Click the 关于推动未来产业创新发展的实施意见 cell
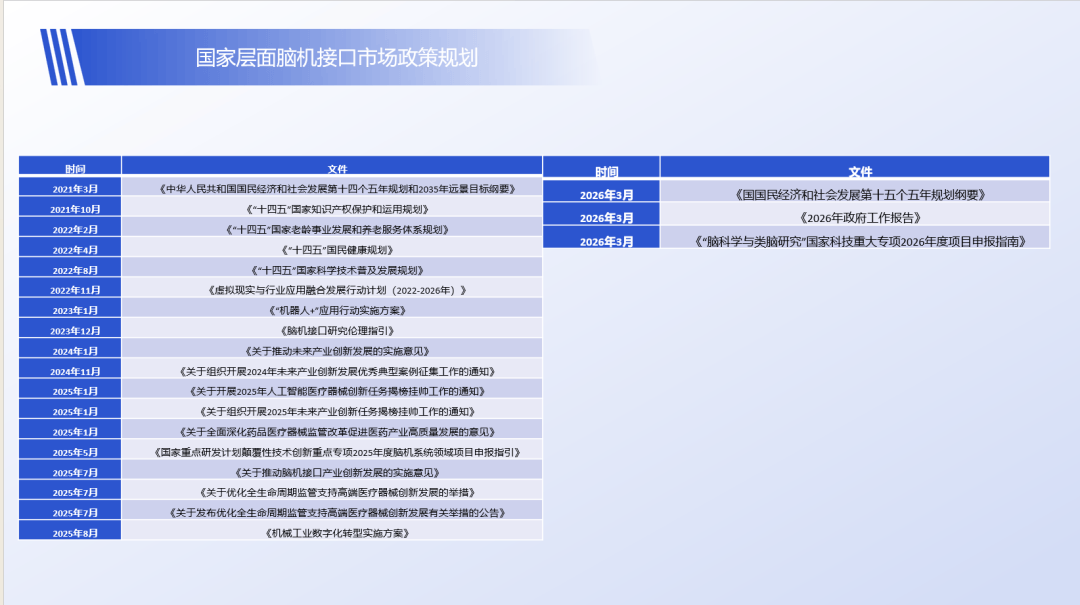This screenshot has height=605, width=1080. (332, 350)
